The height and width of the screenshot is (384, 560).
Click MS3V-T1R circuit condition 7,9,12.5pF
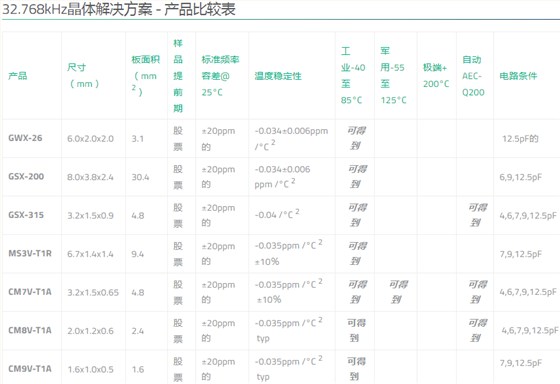point(520,254)
